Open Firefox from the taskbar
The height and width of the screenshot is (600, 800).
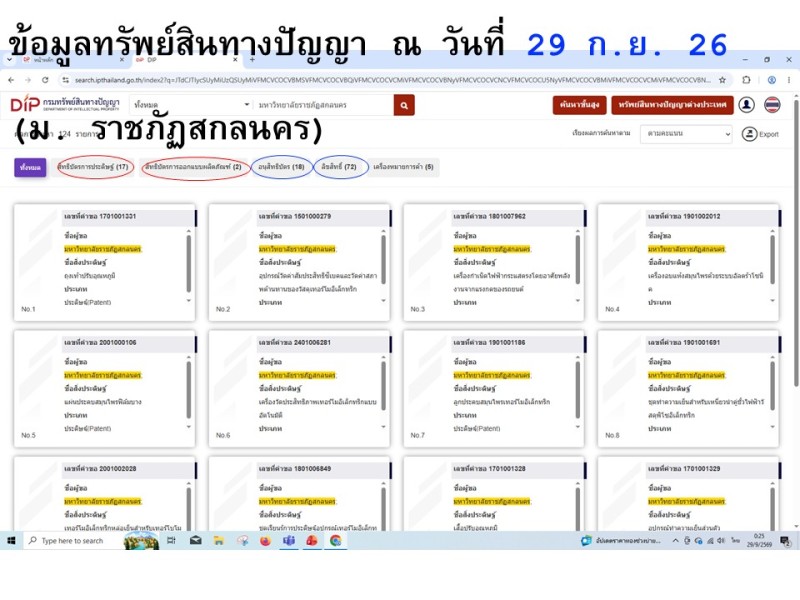265,540
